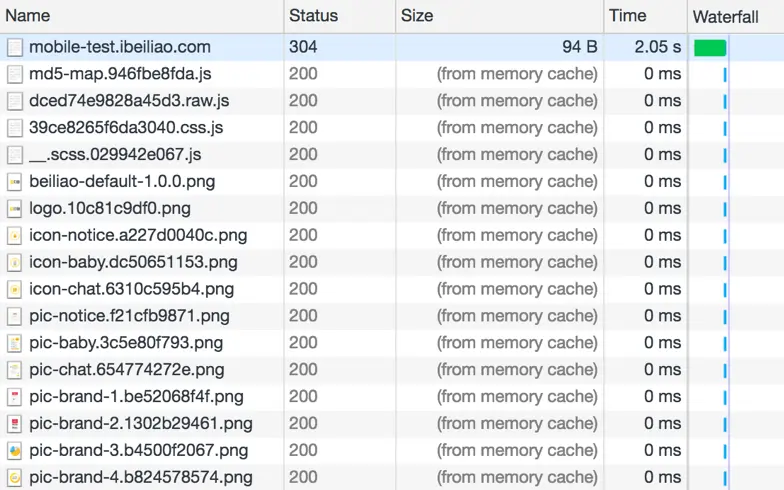
Task: Click the image icon for logo.10c81c9df0.png
Action: (14, 208)
